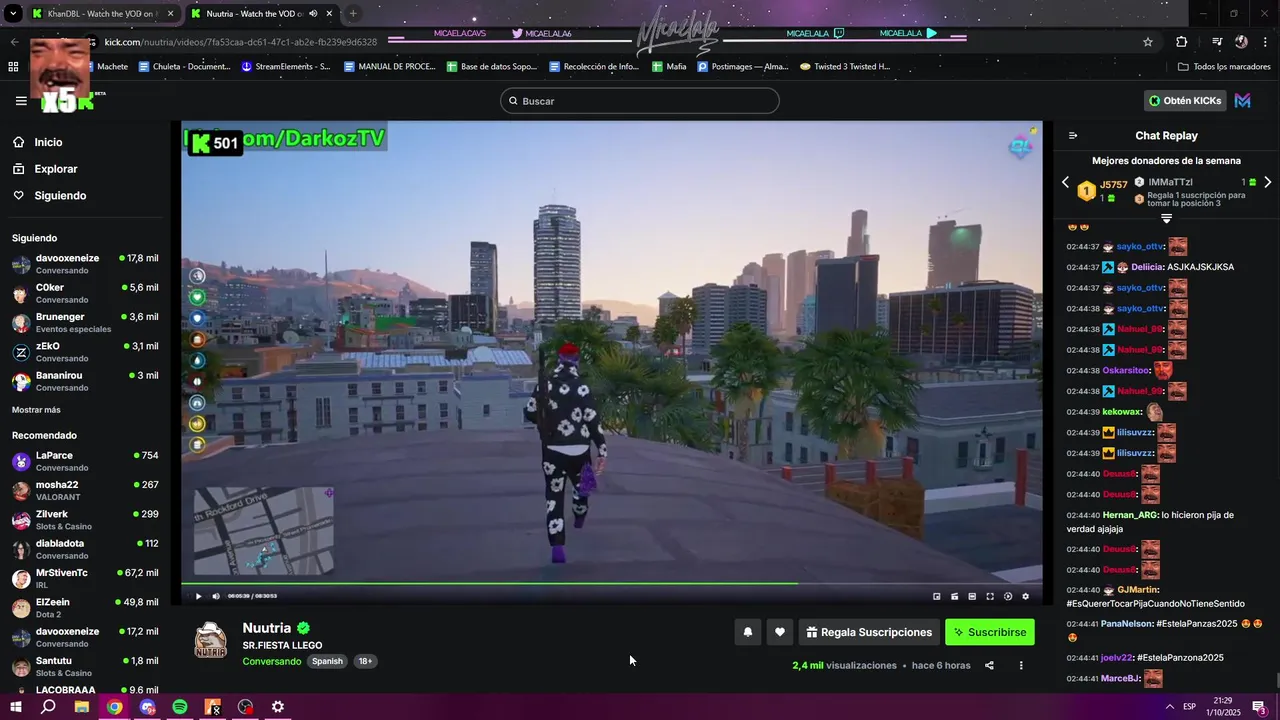Viewport: 1280px width, 720px height.
Task: Open the Mafia bookmark
Action: (669, 67)
